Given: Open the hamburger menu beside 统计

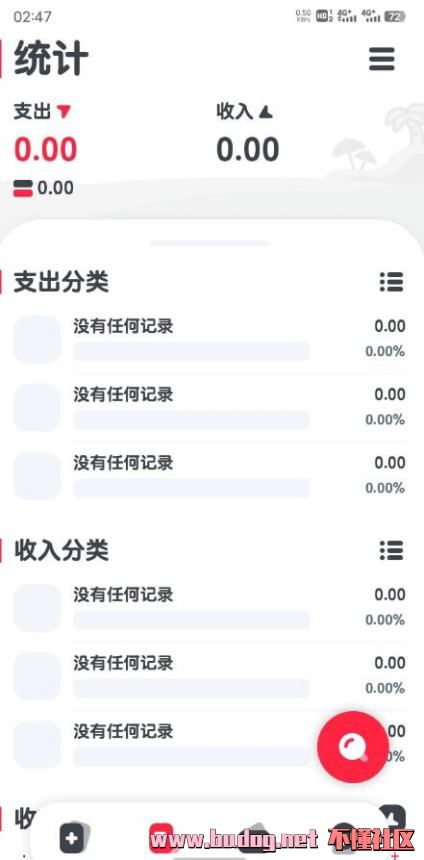Looking at the screenshot, I should (x=382, y=59).
